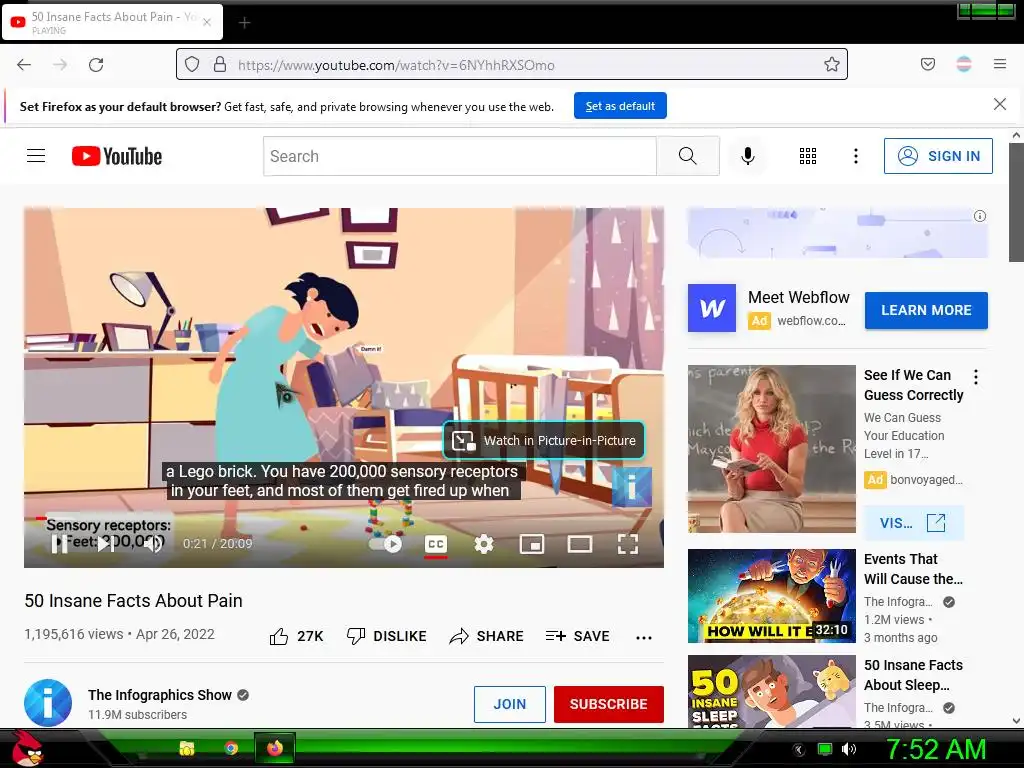Open the Firefox application menu

[x=999, y=64]
